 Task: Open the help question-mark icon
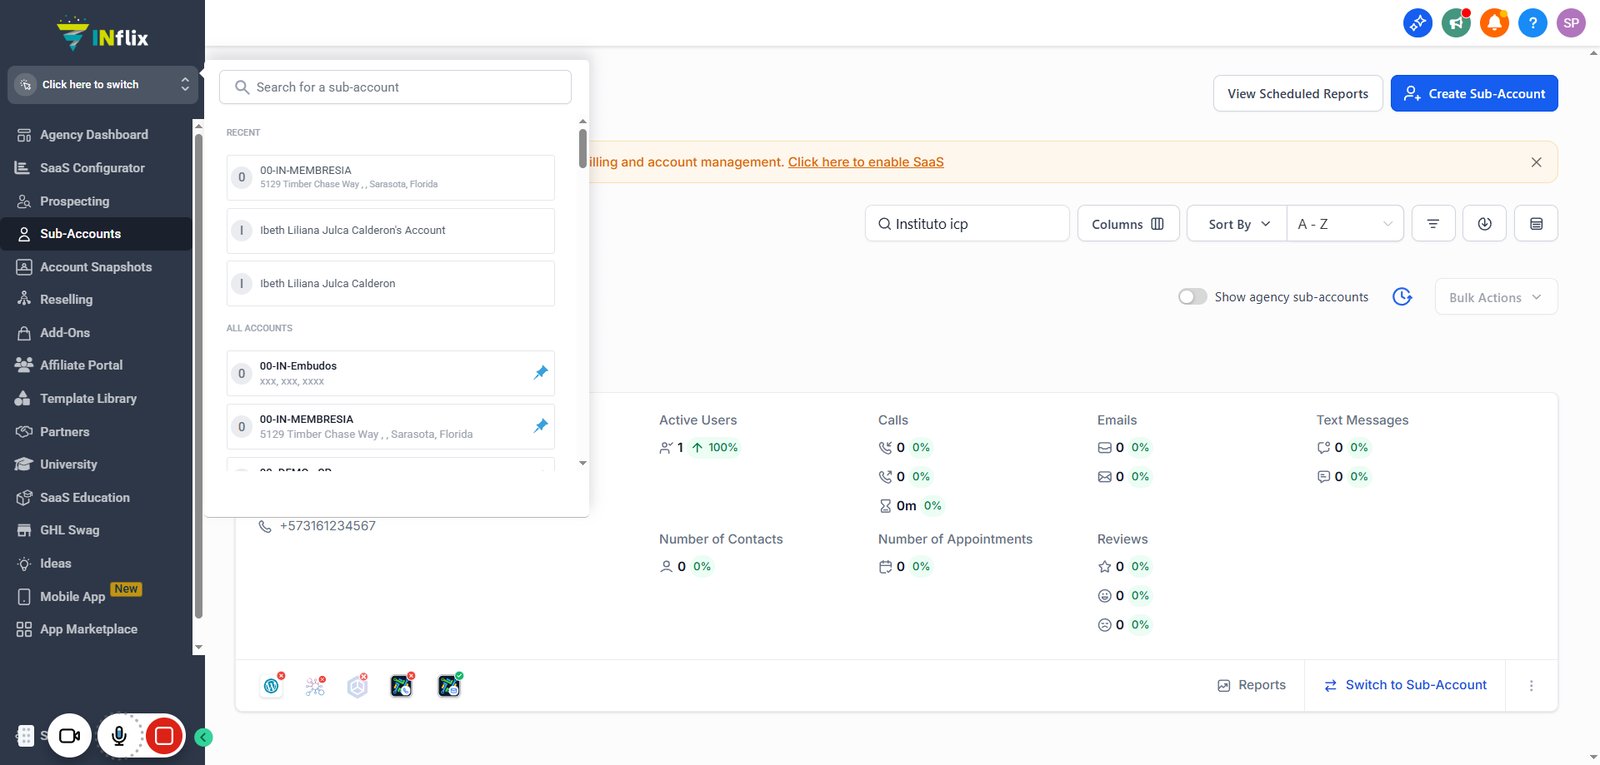pos(1532,22)
